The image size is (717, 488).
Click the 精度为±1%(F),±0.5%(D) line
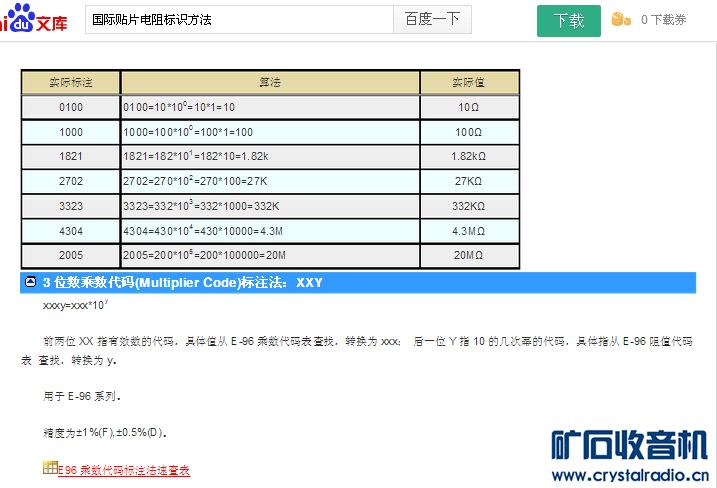105,432
